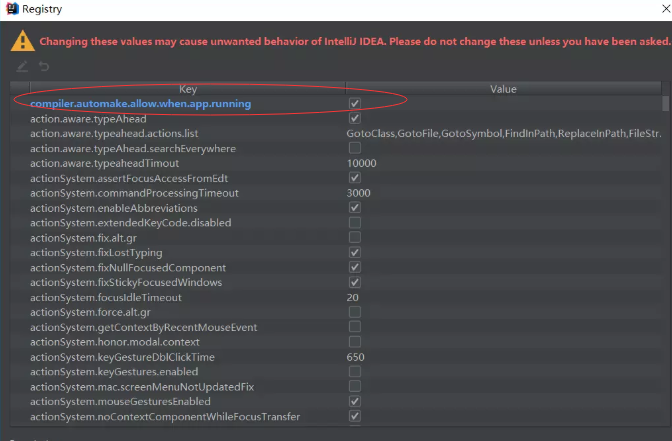Image resolution: width=672 pixels, height=441 pixels.
Task: Select actionSystem.commandProcessingTimeout key
Action: [x=134, y=193]
